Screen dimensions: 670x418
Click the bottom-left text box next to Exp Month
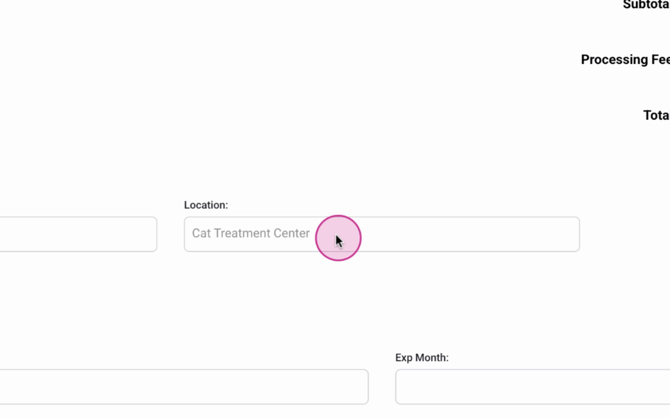point(184,386)
